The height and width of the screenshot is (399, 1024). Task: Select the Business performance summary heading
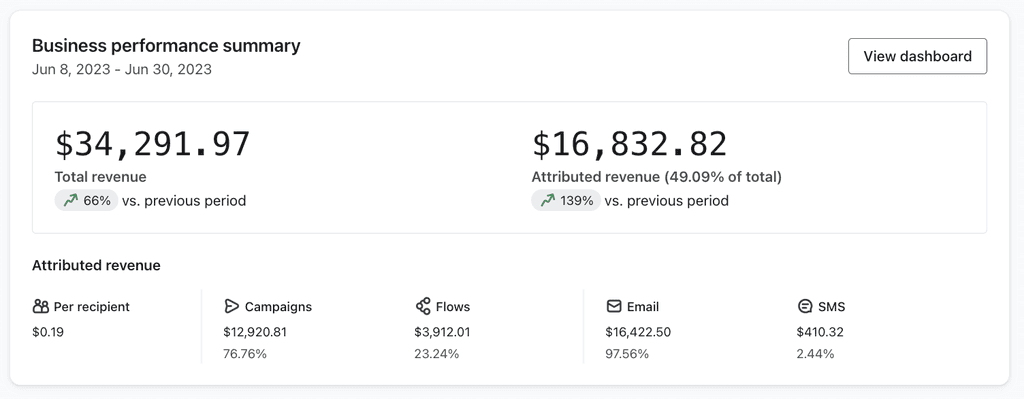click(x=166, y=46)
